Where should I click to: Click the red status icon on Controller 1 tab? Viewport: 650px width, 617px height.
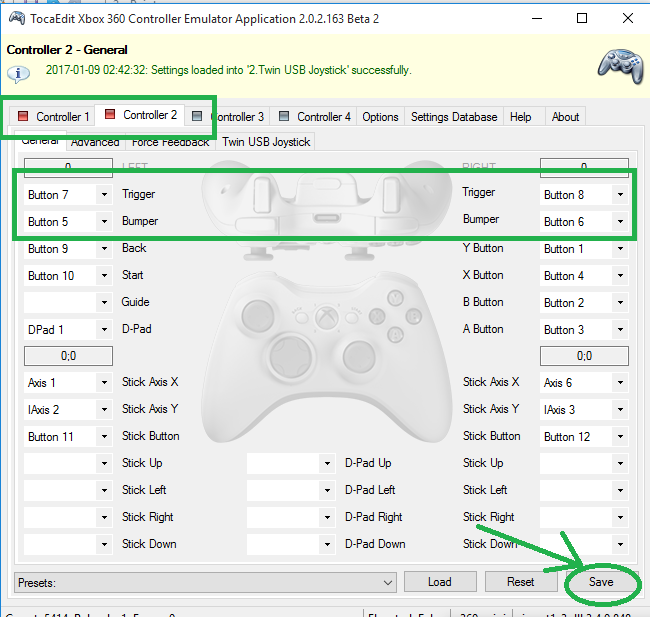pyautogui.click(x=23, y=116)
